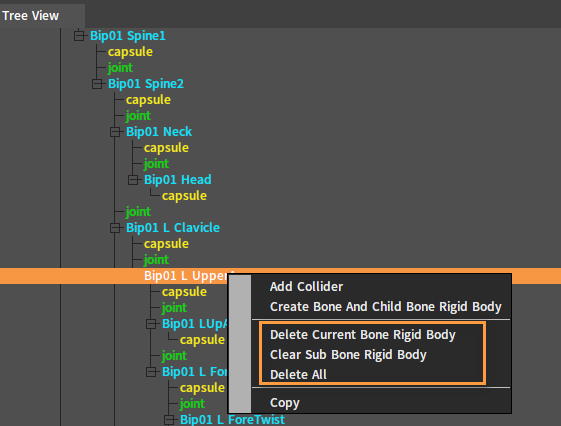This screenshot has height=426, width=561.
Task: Select capsule under Bip01 Spine1
Action: click(130, 52)
